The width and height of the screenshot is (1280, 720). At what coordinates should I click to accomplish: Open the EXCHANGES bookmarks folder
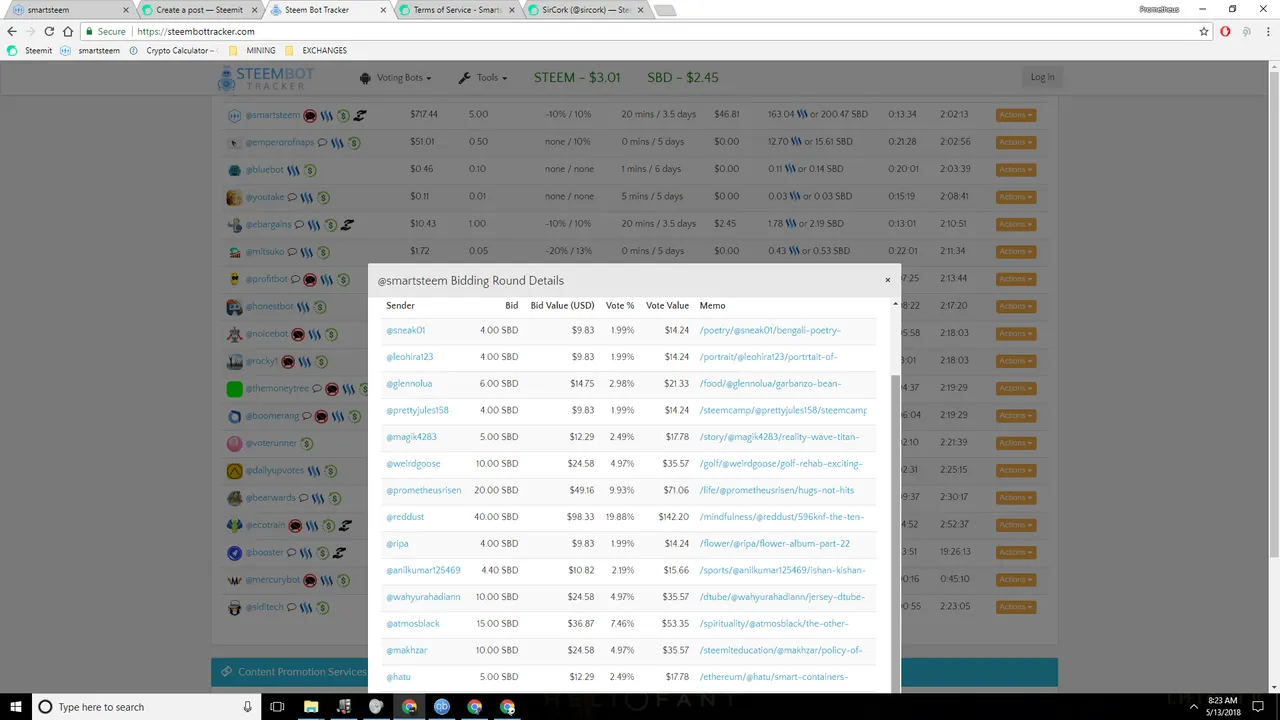(x=316, y=50)
